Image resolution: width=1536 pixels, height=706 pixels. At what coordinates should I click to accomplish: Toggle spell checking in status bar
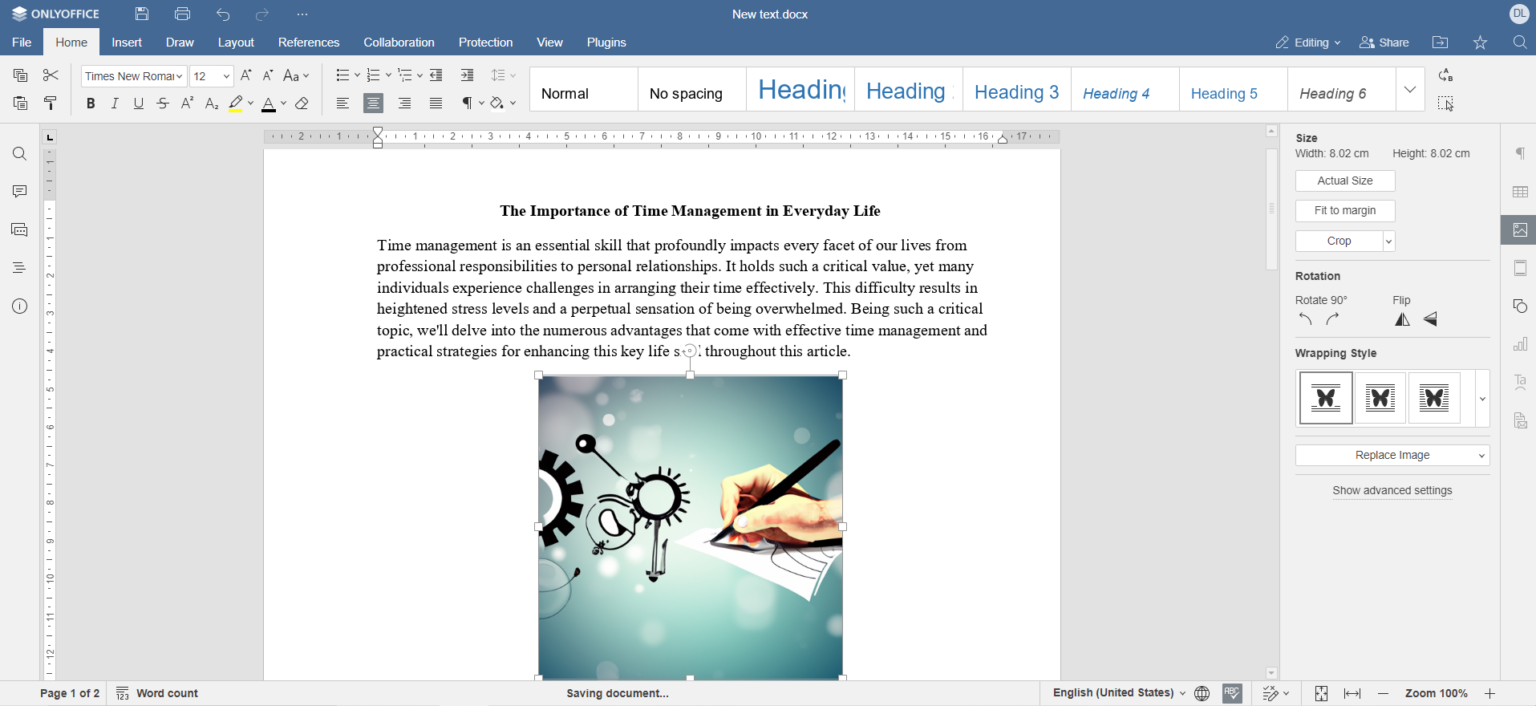pyautogui.click(x=1232, y=693)
